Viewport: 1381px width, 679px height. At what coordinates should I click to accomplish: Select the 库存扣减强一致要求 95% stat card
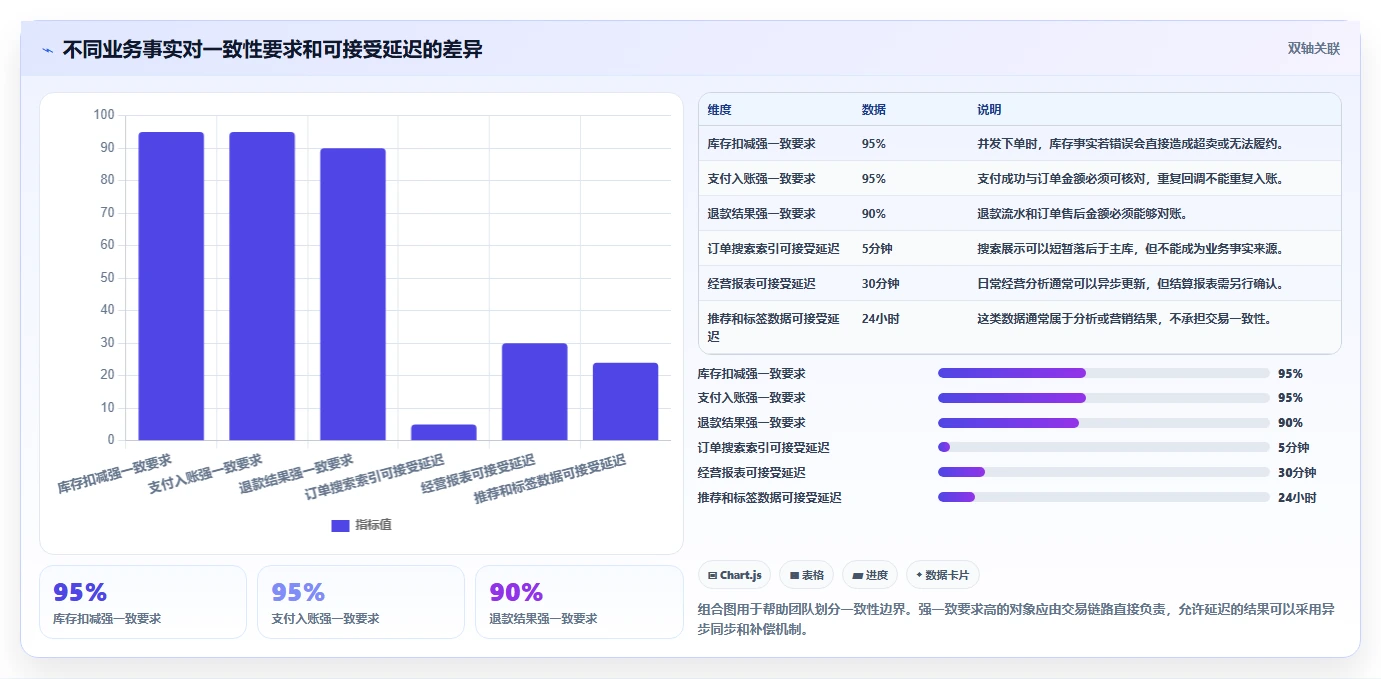[143, 602]
